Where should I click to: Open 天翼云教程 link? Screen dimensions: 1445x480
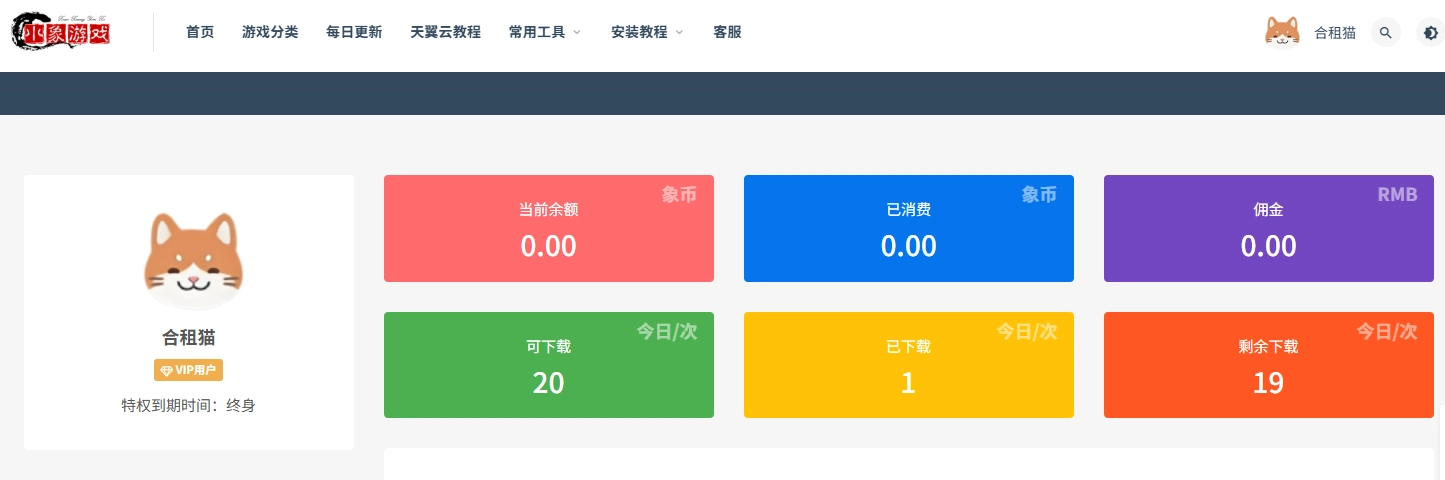click(x=445, y=32)
